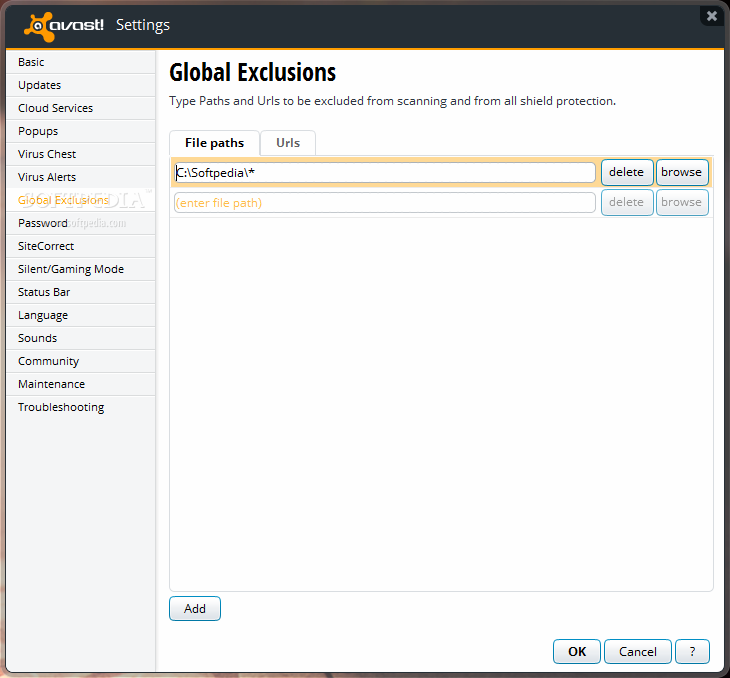730x678 pixels.
Task: Browse for the C:\Softpedia\* path
Action: [x=682, y=172]
